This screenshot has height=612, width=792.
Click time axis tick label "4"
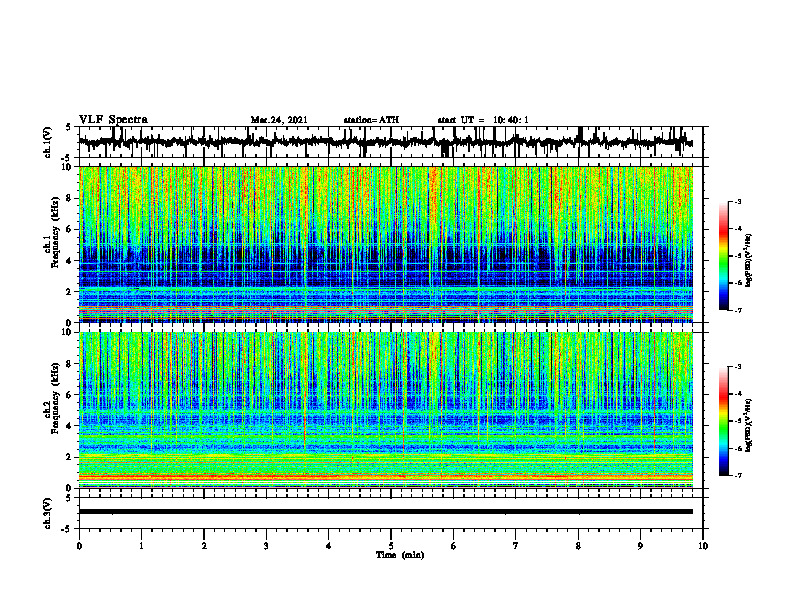pos(329,546)
